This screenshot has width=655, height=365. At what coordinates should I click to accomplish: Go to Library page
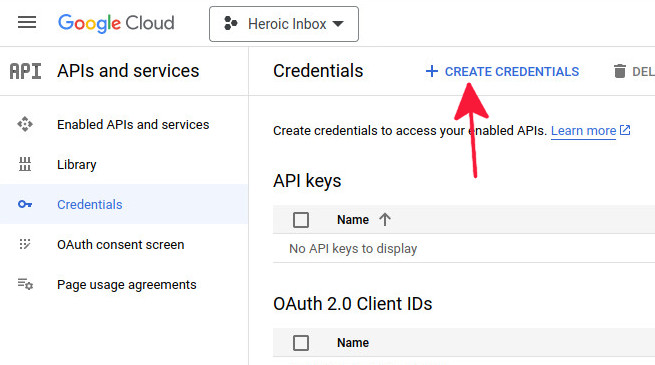pyautogui.click(x=76, y=165)
